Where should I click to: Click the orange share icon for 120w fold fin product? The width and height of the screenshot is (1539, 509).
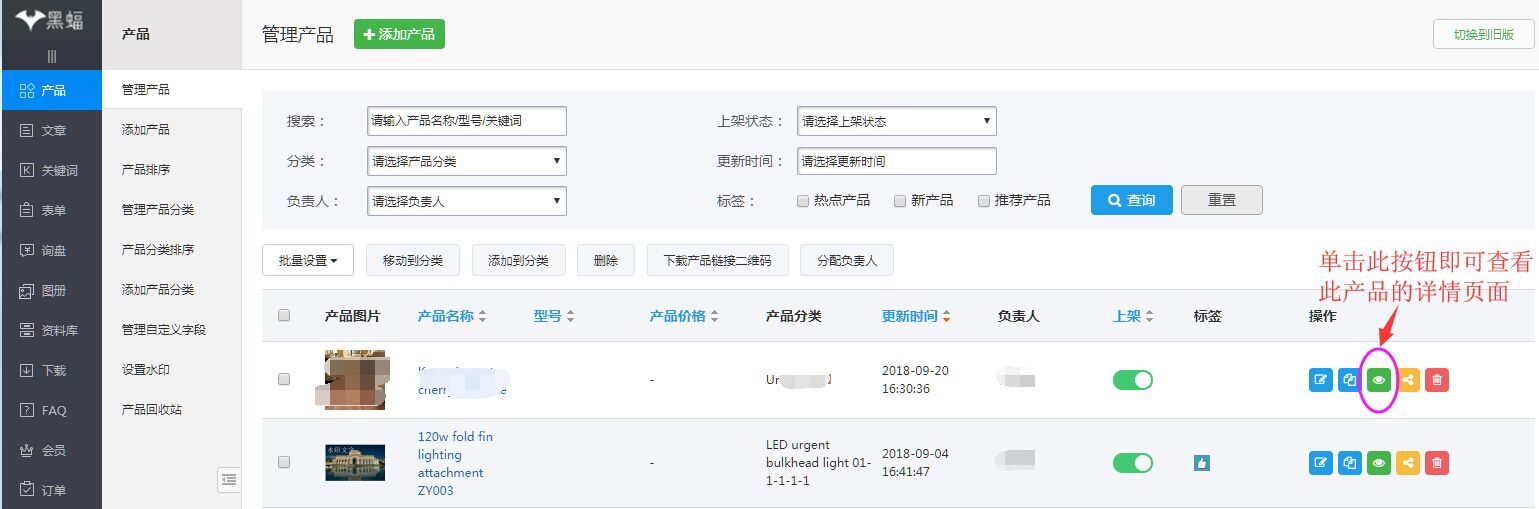tap(1408, 462)
